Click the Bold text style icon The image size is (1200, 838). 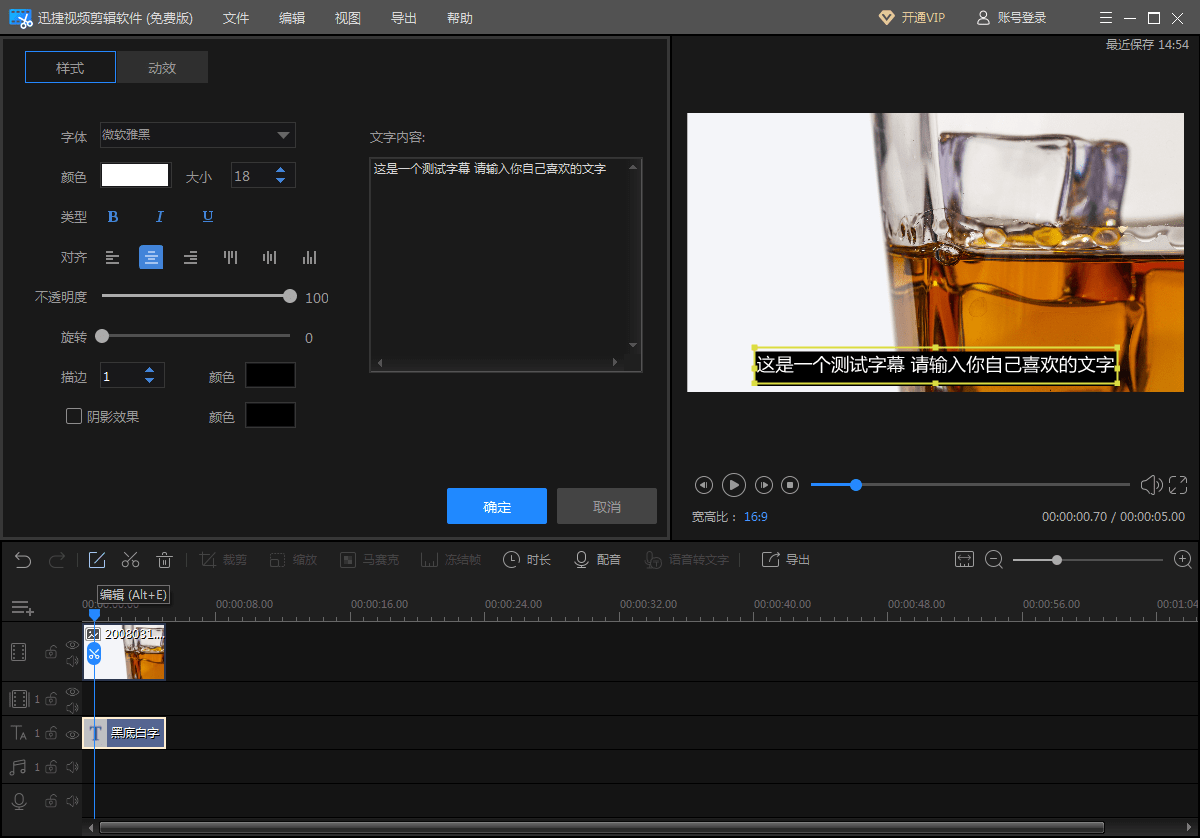113,217
